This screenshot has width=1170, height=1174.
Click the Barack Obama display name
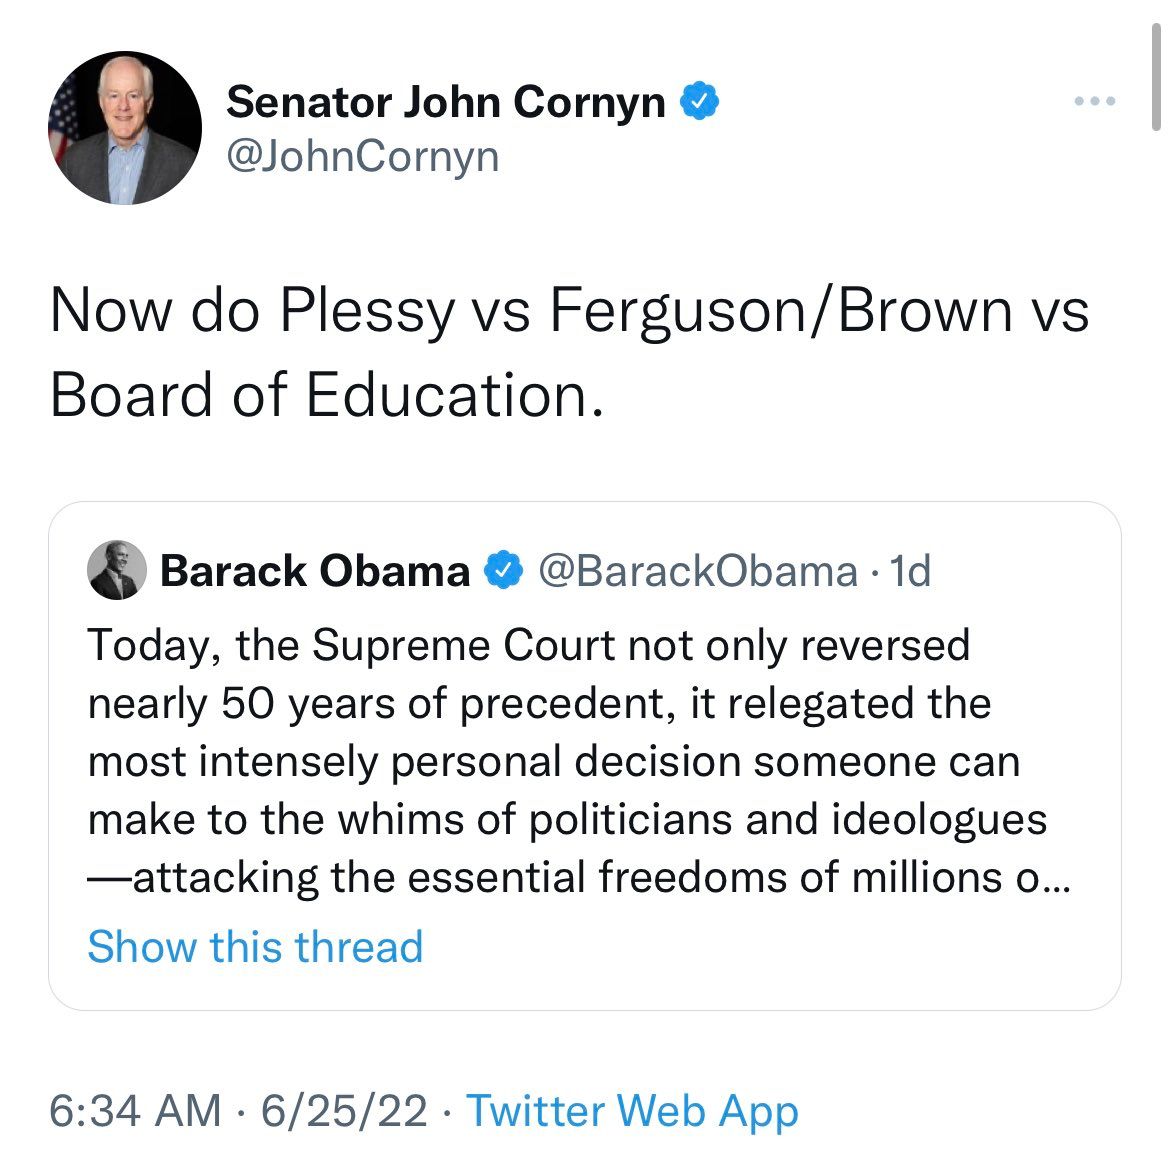pos(315,571)
